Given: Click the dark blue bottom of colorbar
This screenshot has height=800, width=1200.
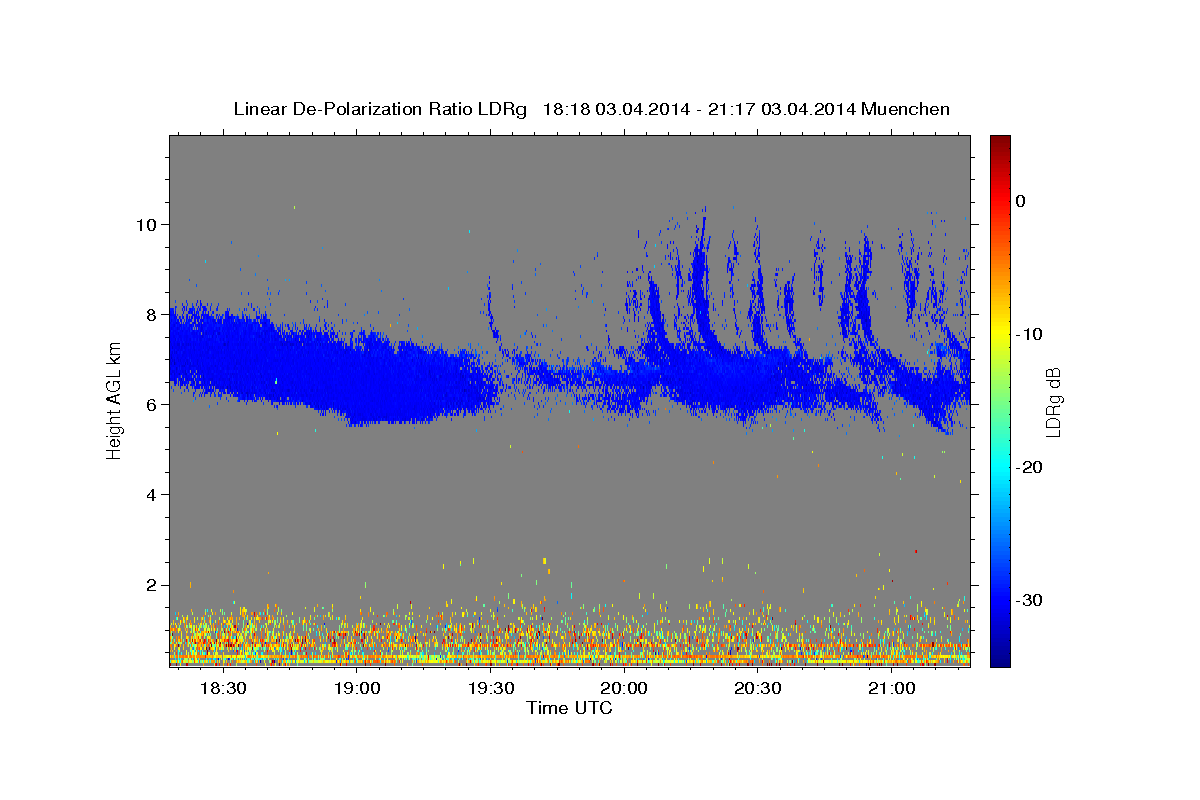Looking at the screenshot, I should 1000,659.
